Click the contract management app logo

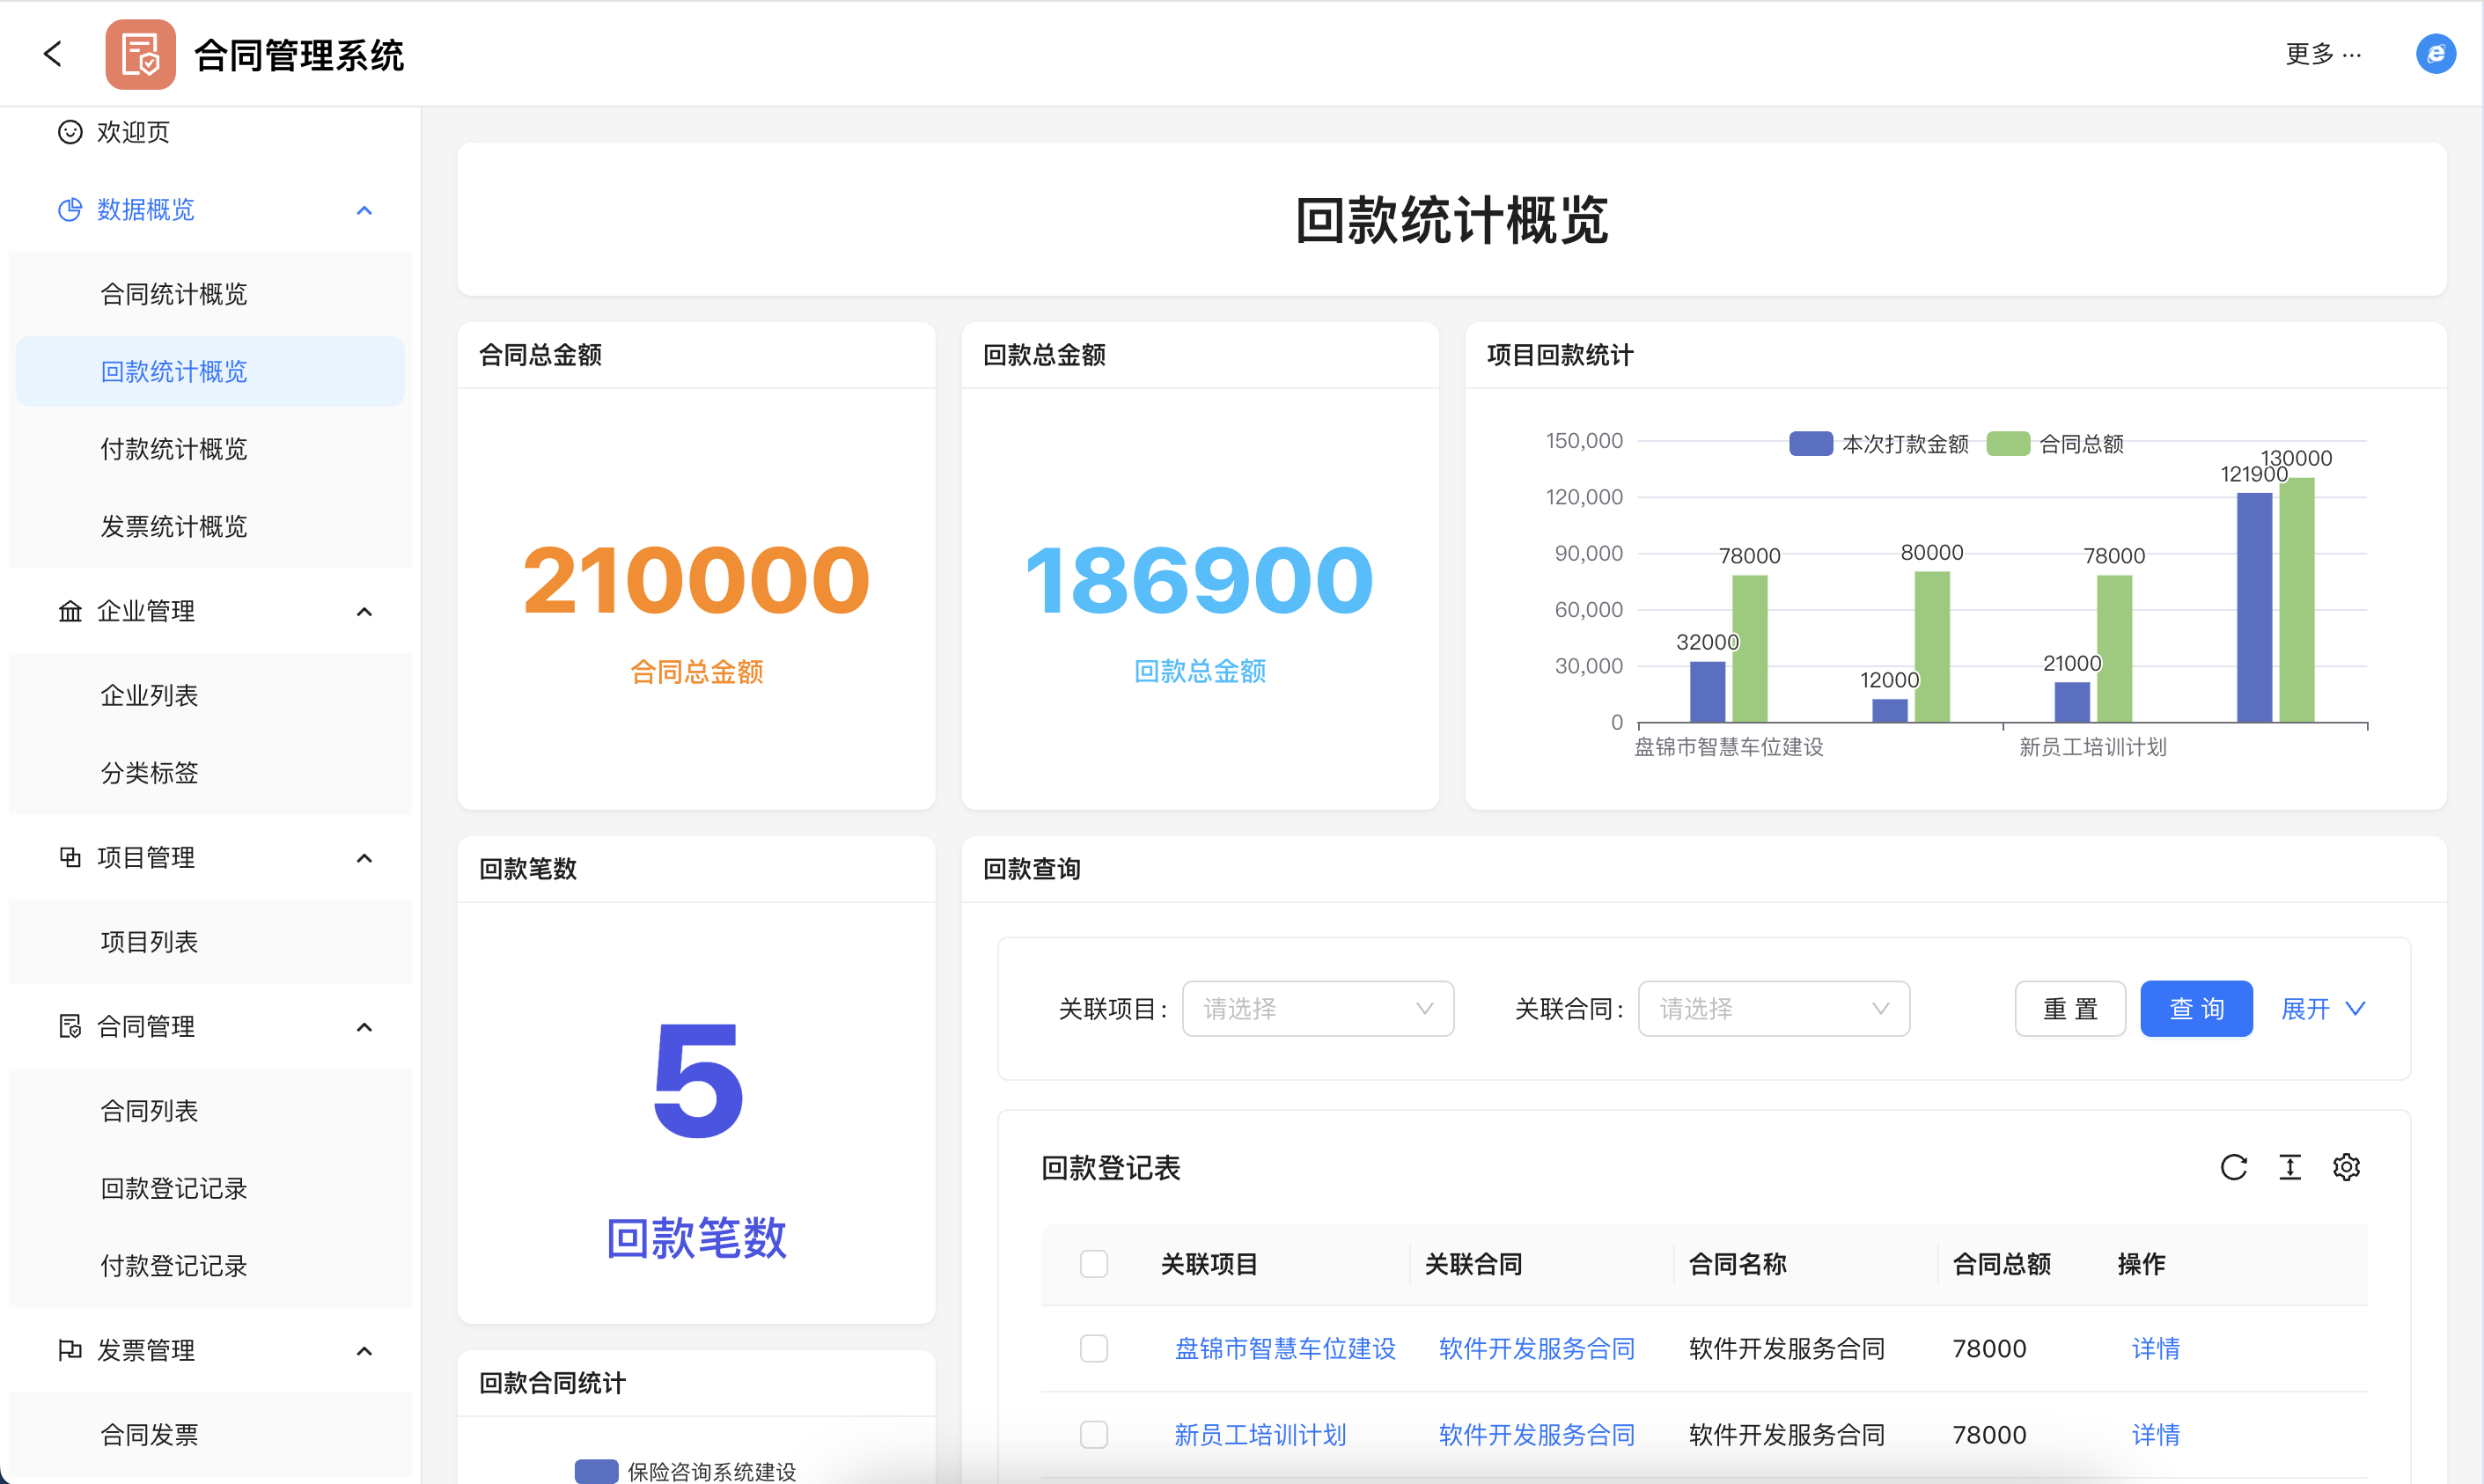140,54
